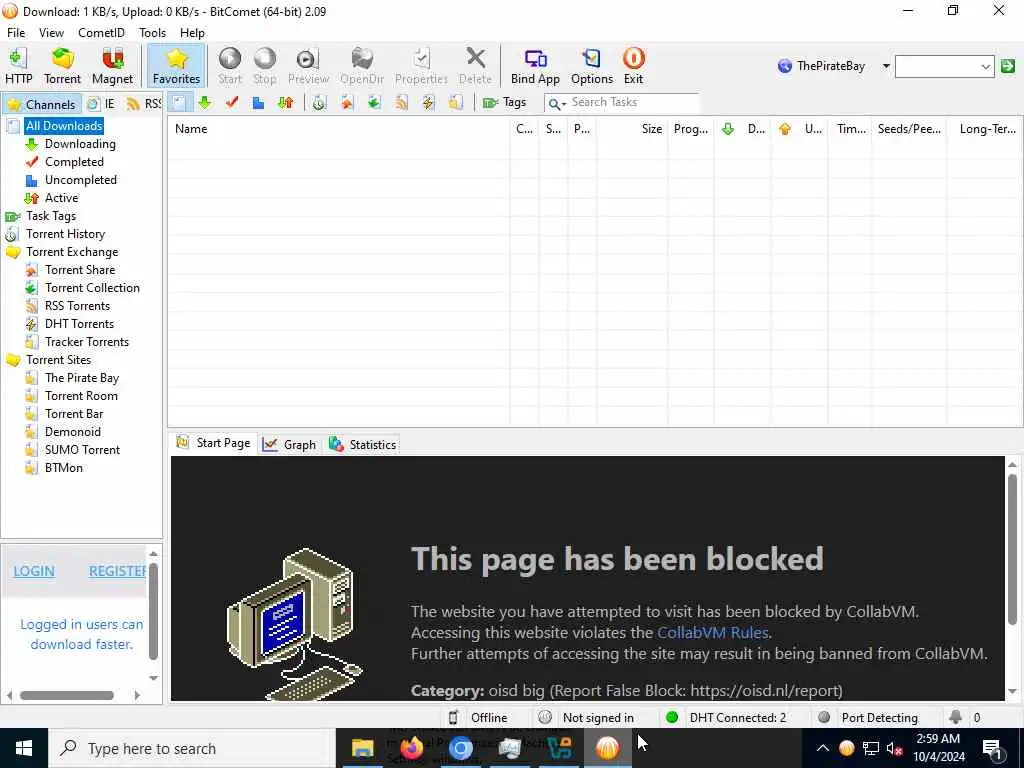Click the Torrent History clock icon in filter bar
The image size is (1024, 768).
click(319, 103)
